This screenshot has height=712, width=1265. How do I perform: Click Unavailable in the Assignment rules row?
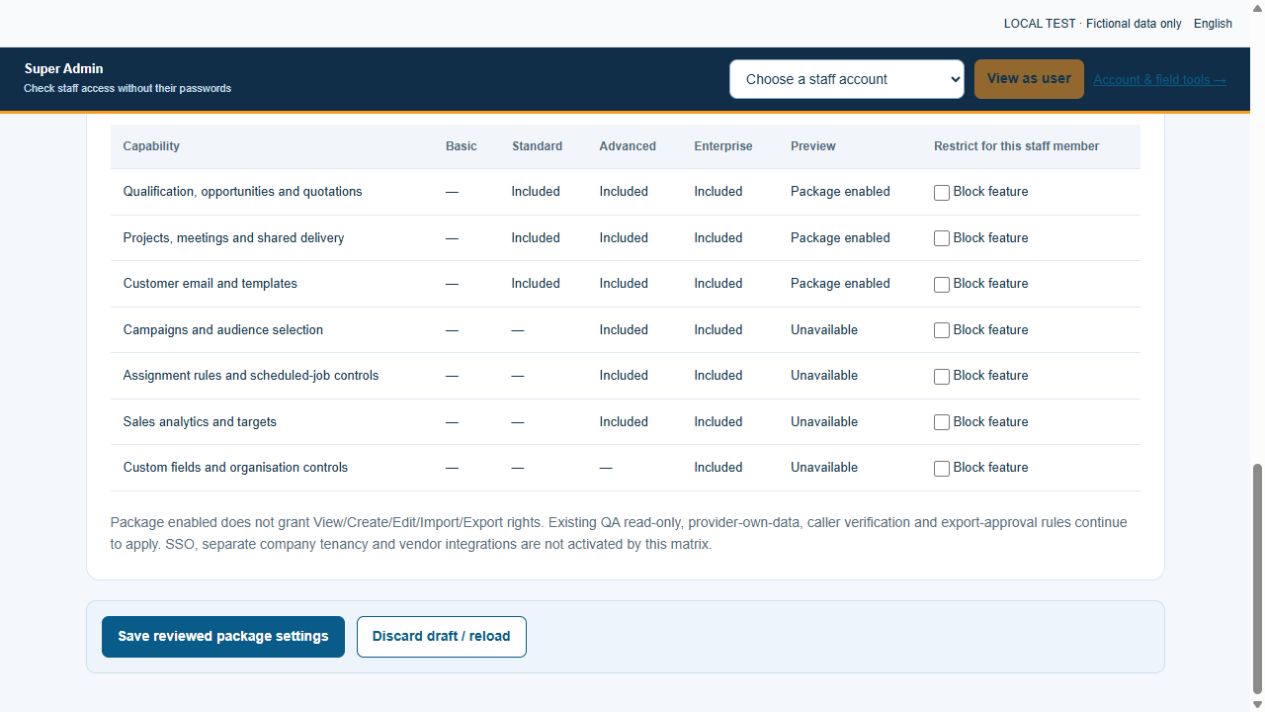824,376
